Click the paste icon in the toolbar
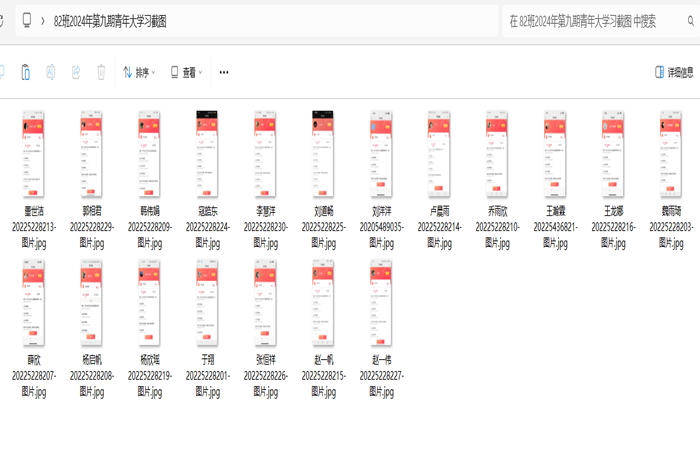The height and width of the screenshot is (466, 700). point(25,72)
